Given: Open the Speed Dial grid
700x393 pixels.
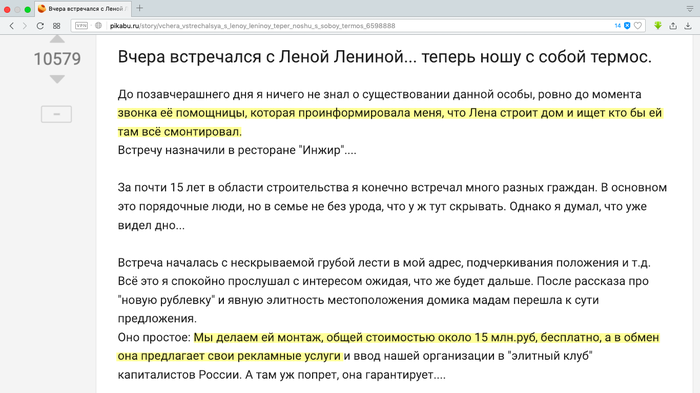Looking at the screenshot, I should point(56,26).
